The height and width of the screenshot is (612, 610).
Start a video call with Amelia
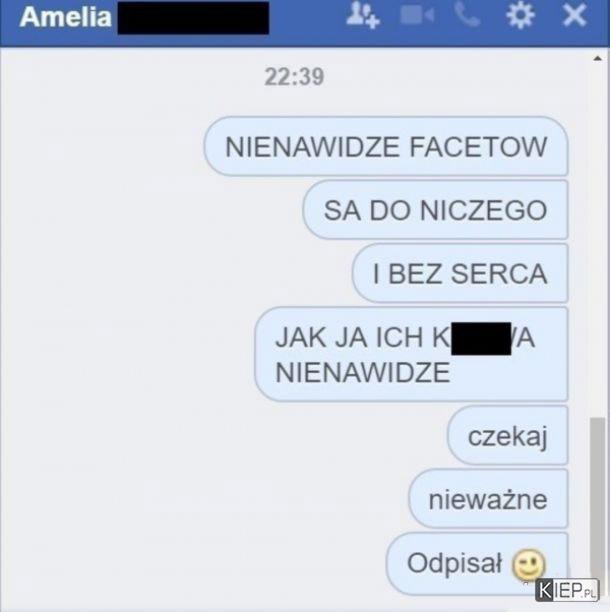coord(417,16)
